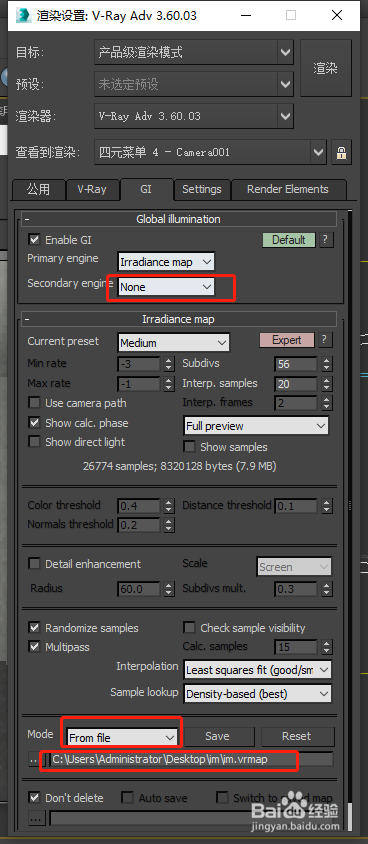Enable Show direct light checkbox

[34, 442]
